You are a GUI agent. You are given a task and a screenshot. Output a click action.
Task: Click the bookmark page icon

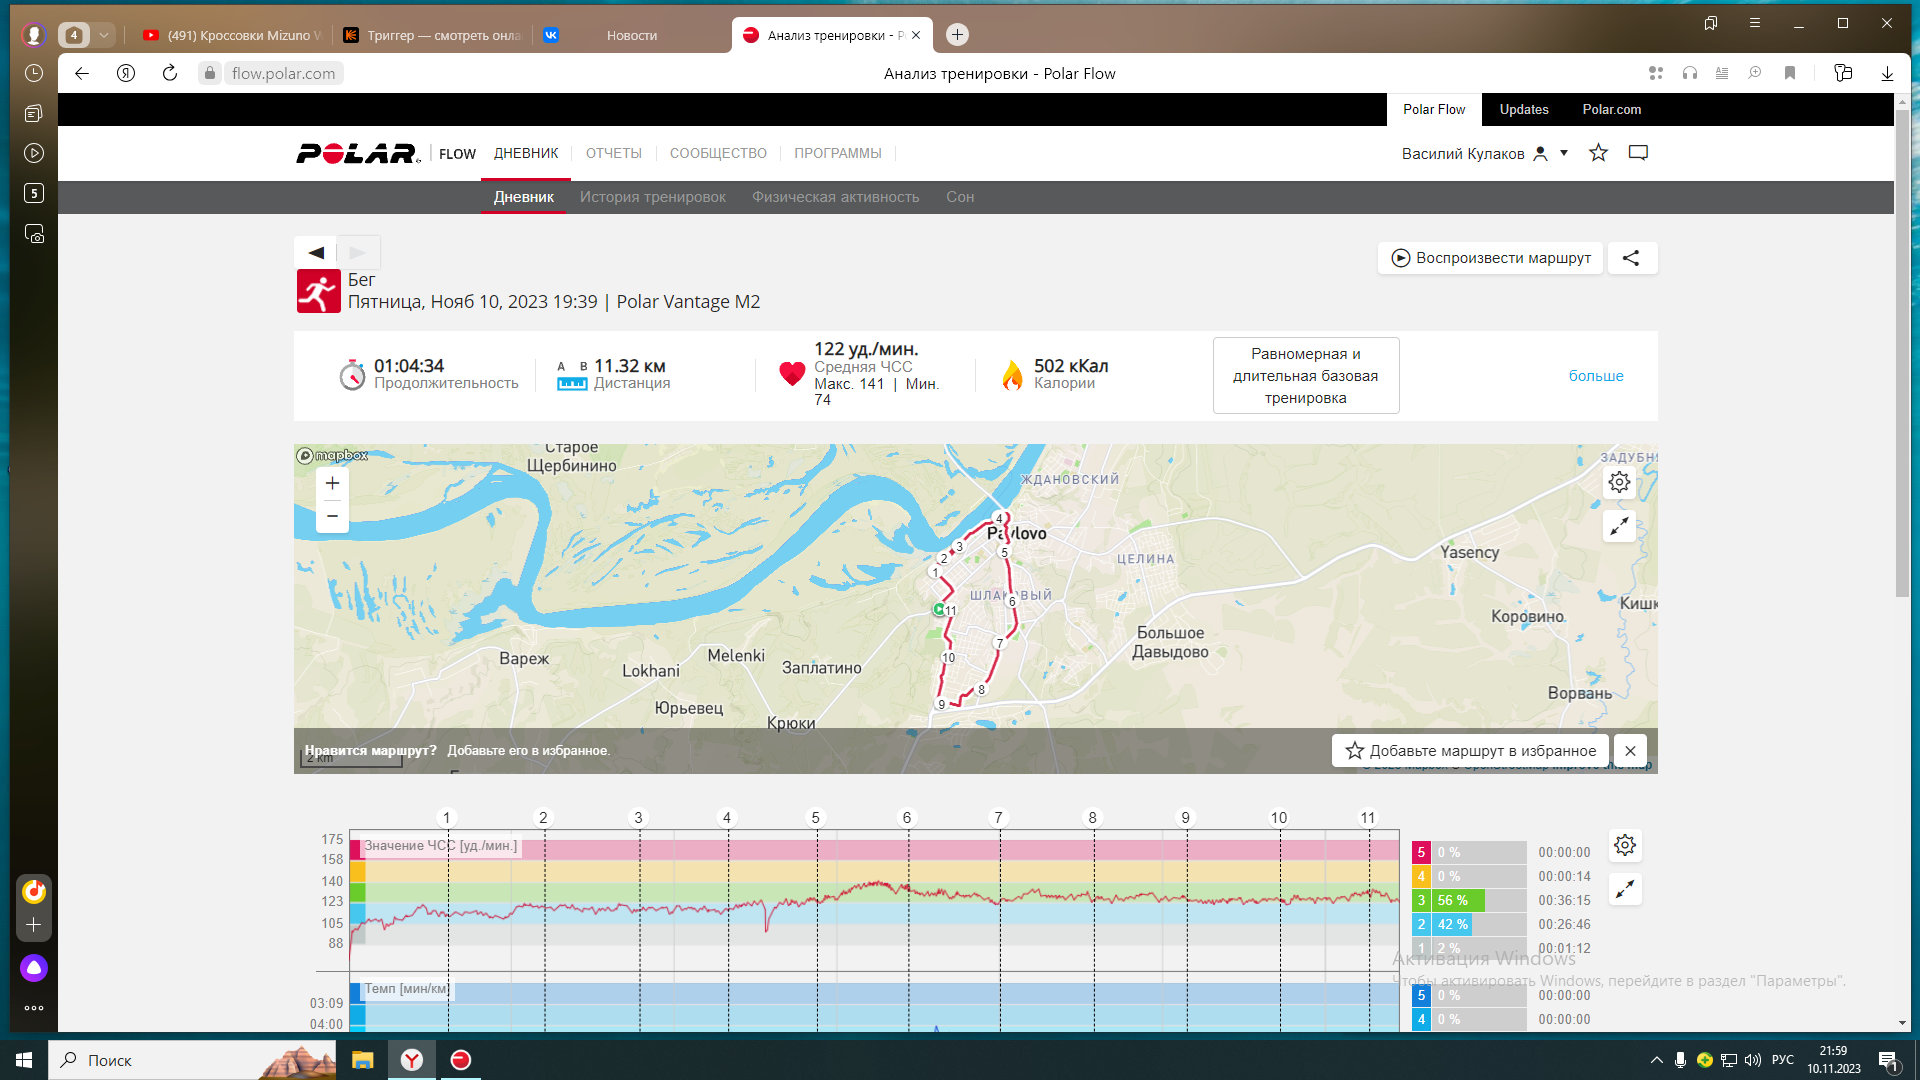pyautogui.click(x=1790, y=73)
